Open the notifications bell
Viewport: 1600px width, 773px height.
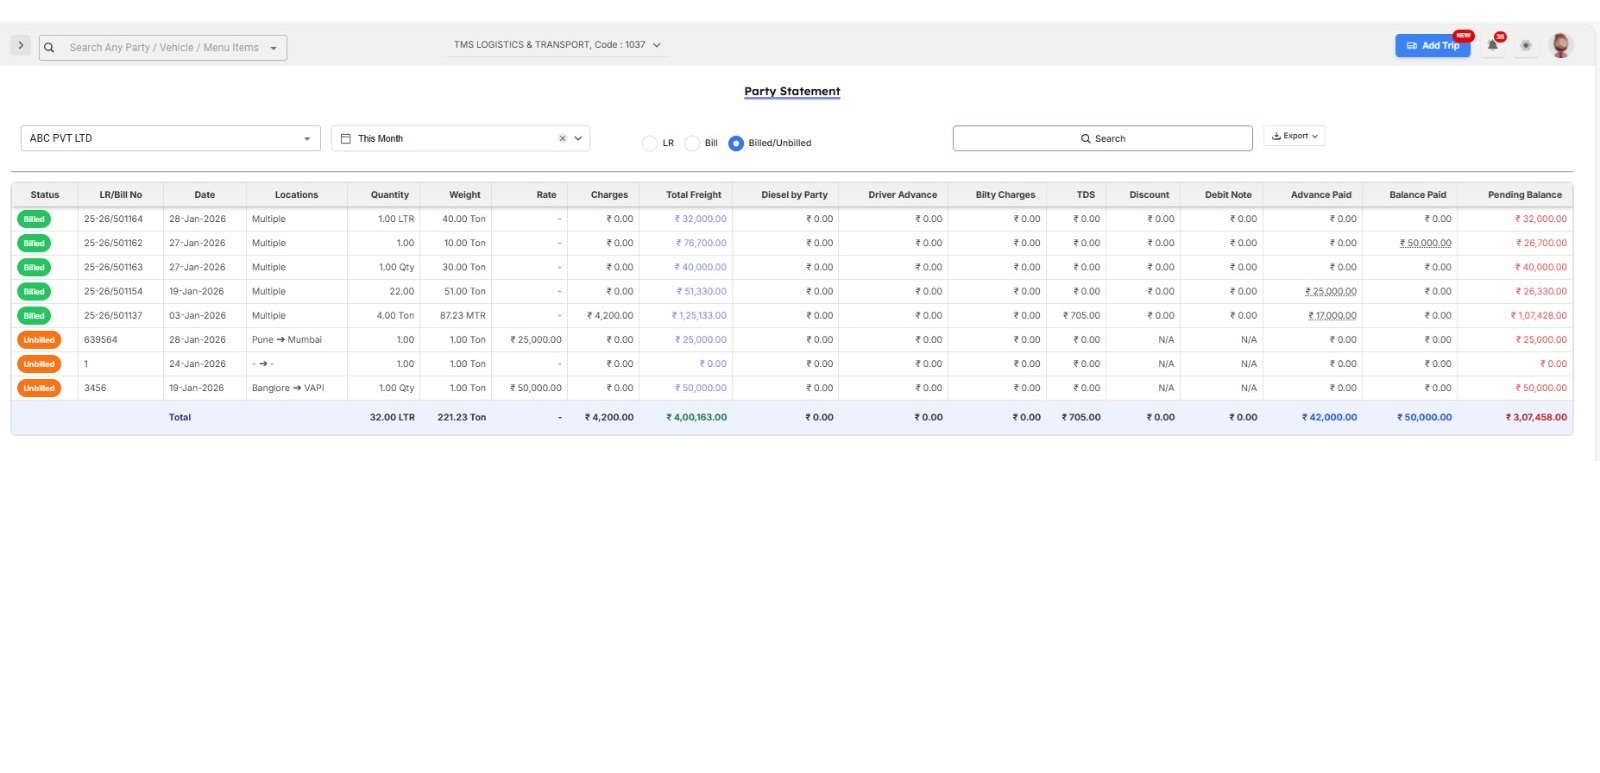(x=1493, y=45)
